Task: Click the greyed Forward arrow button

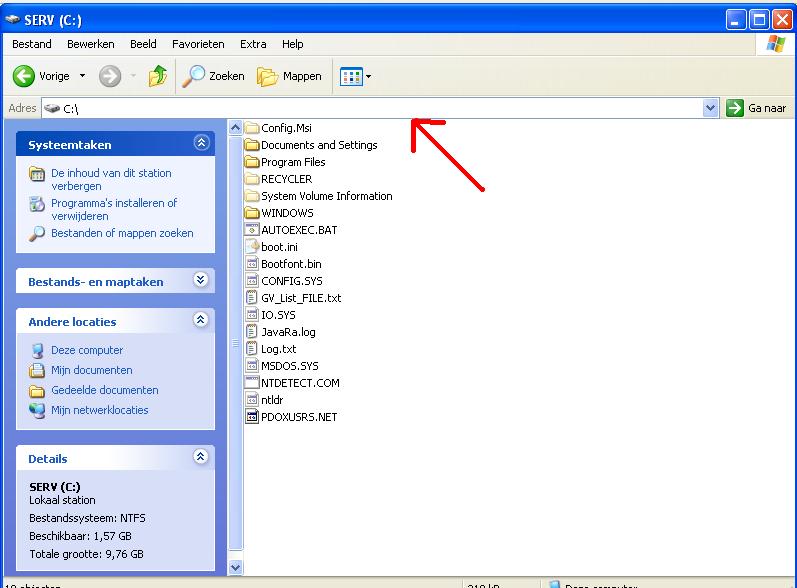Action: [x=110, y=76]
